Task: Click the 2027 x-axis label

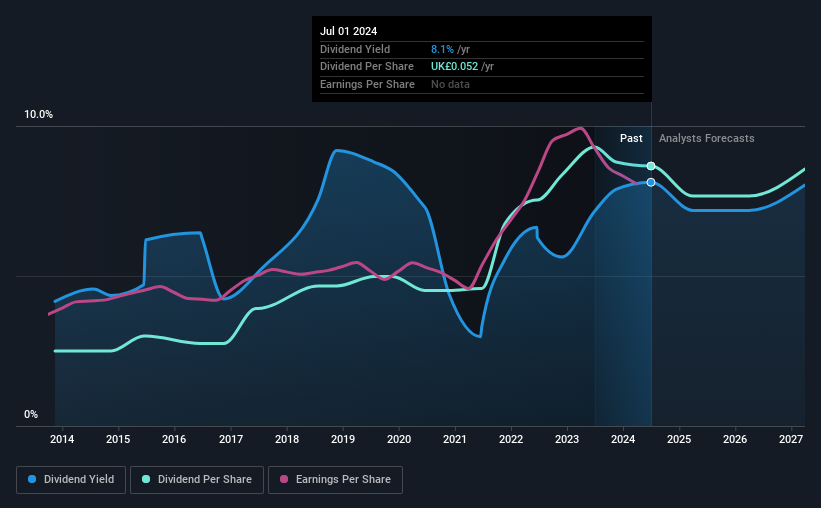Action: (x=791, y=439)
